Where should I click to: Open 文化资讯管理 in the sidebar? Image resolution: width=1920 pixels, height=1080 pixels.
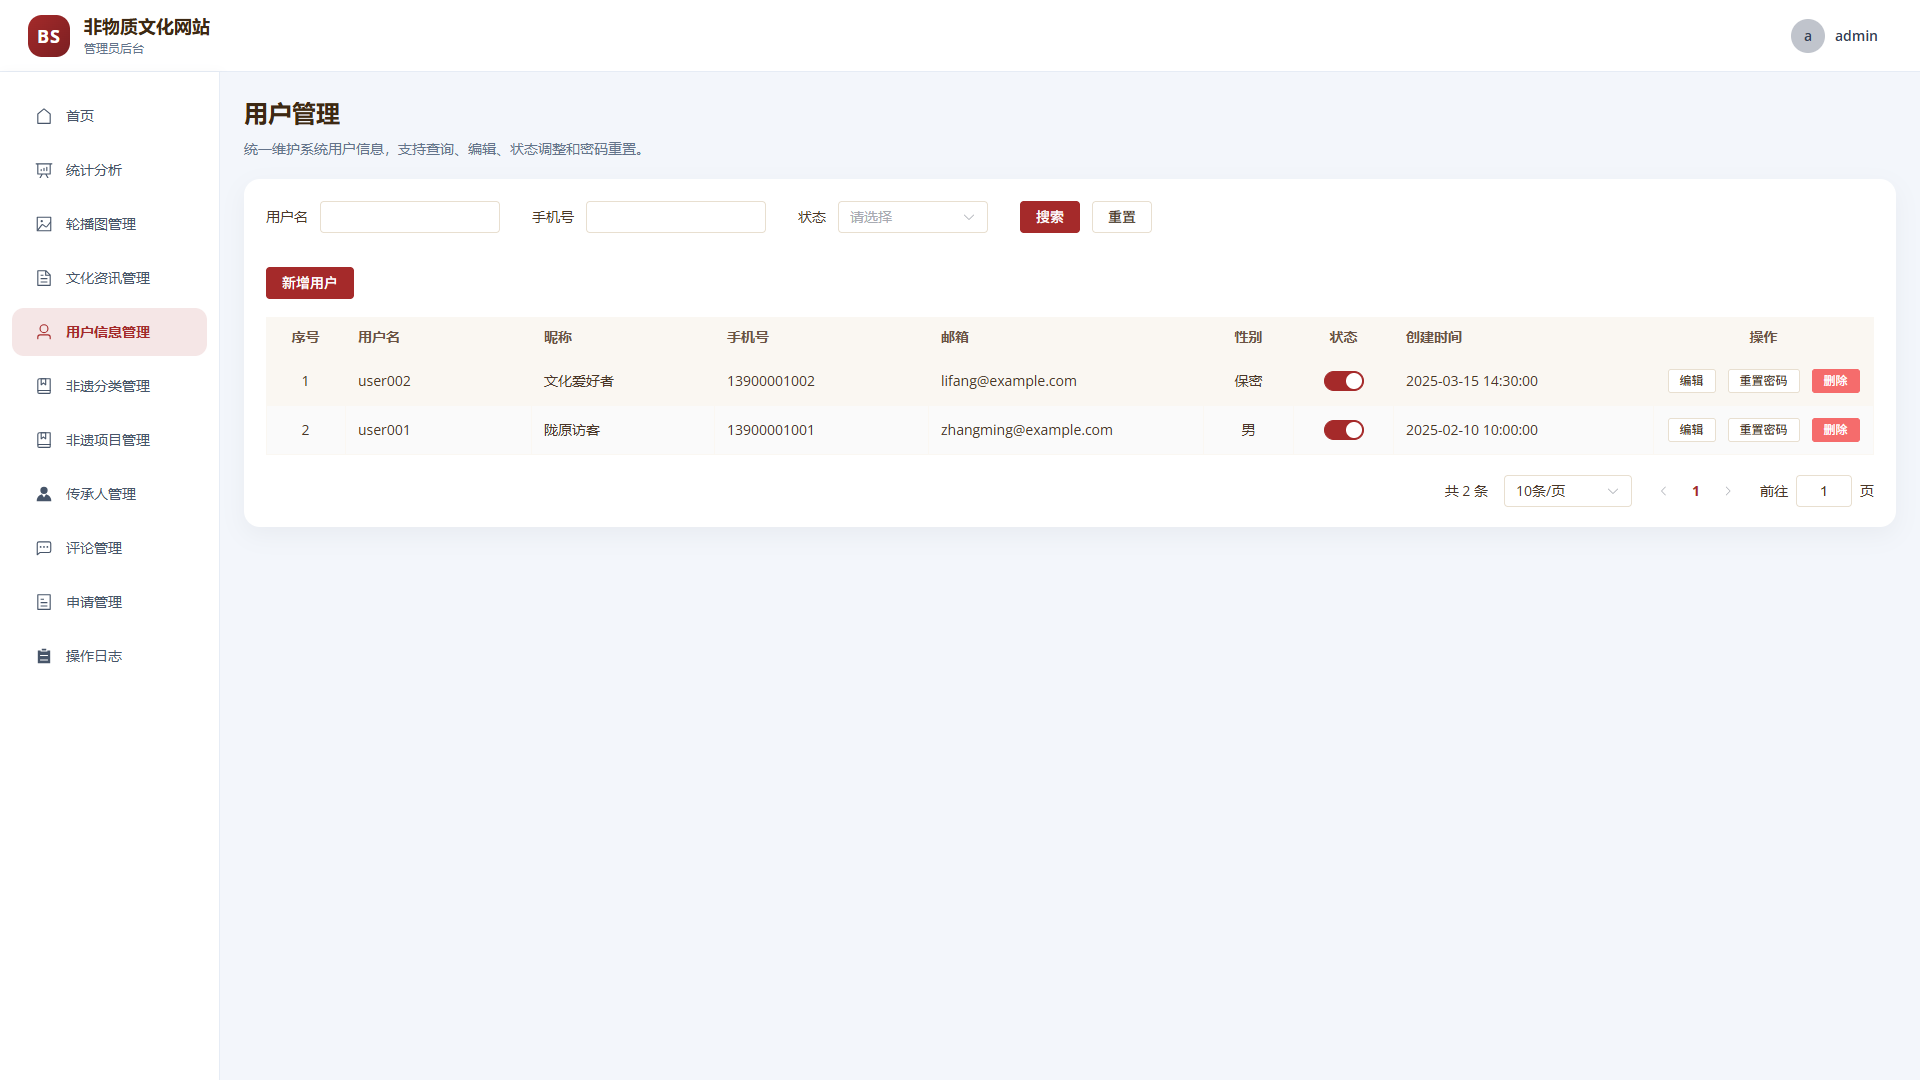[x=109, y=278]
